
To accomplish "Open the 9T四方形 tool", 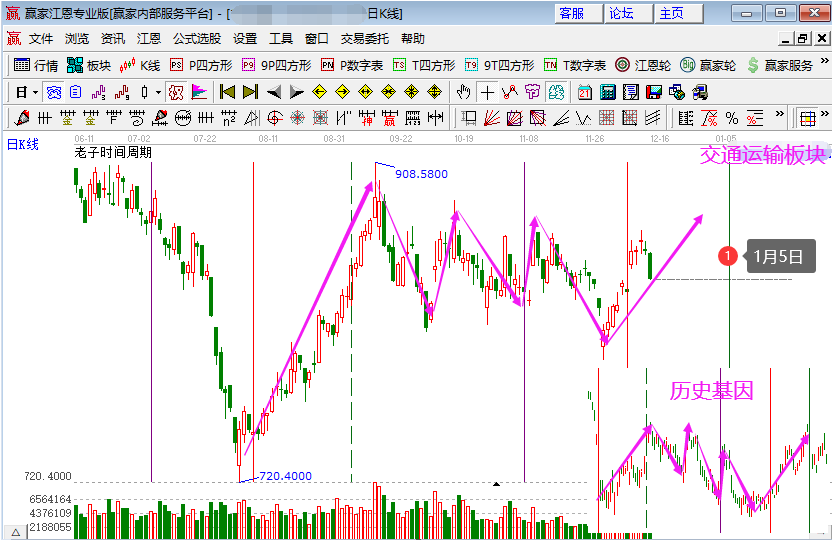I will tap(499, 65).
